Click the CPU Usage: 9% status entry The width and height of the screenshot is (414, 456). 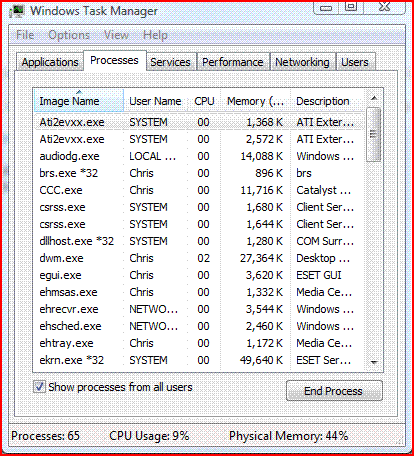(x=149, y=436)
